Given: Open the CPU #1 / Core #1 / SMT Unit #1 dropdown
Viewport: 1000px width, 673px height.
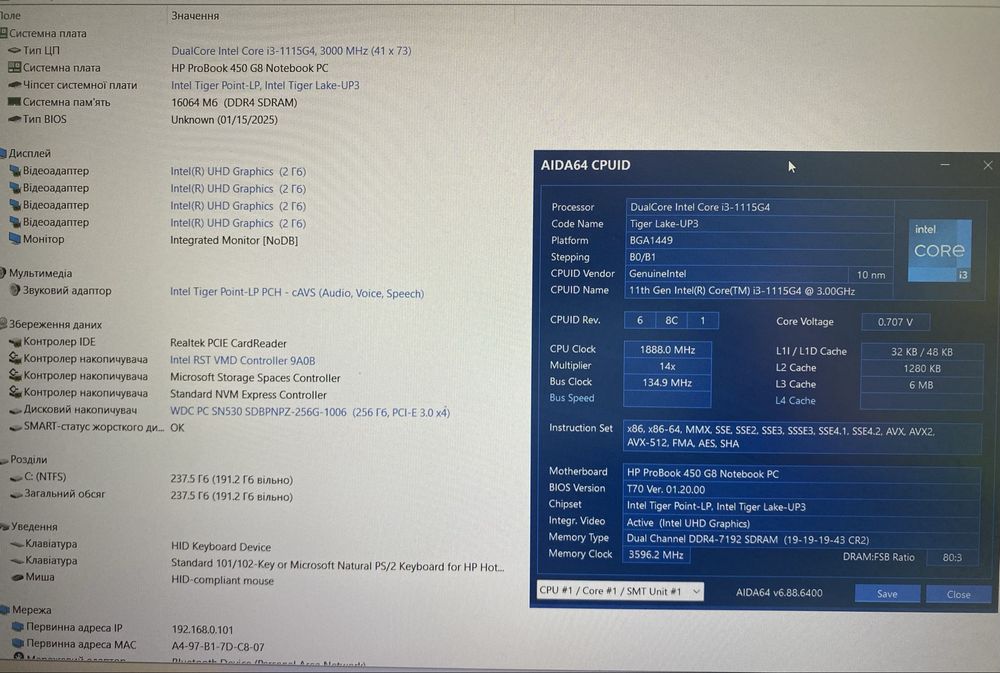Looking at the screenshot, I should (x=621, y=591).
